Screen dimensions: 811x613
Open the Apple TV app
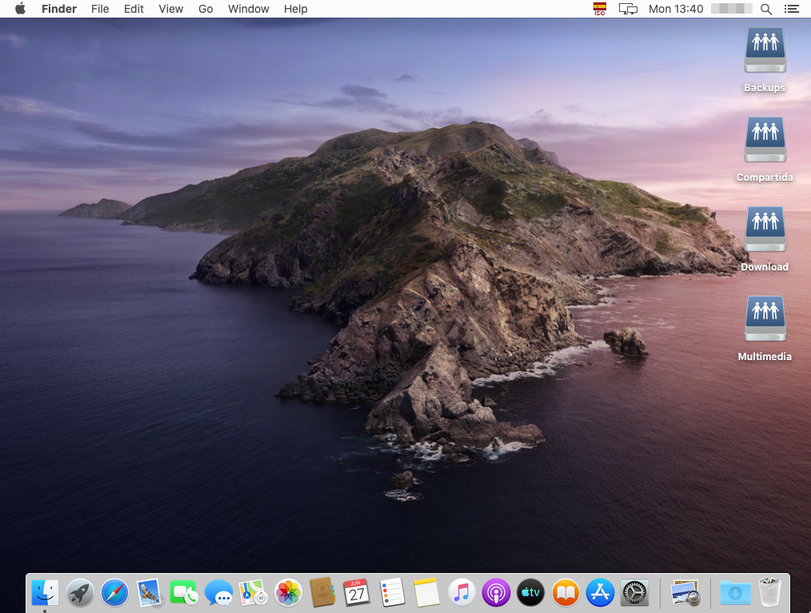[x=530, y=593]
